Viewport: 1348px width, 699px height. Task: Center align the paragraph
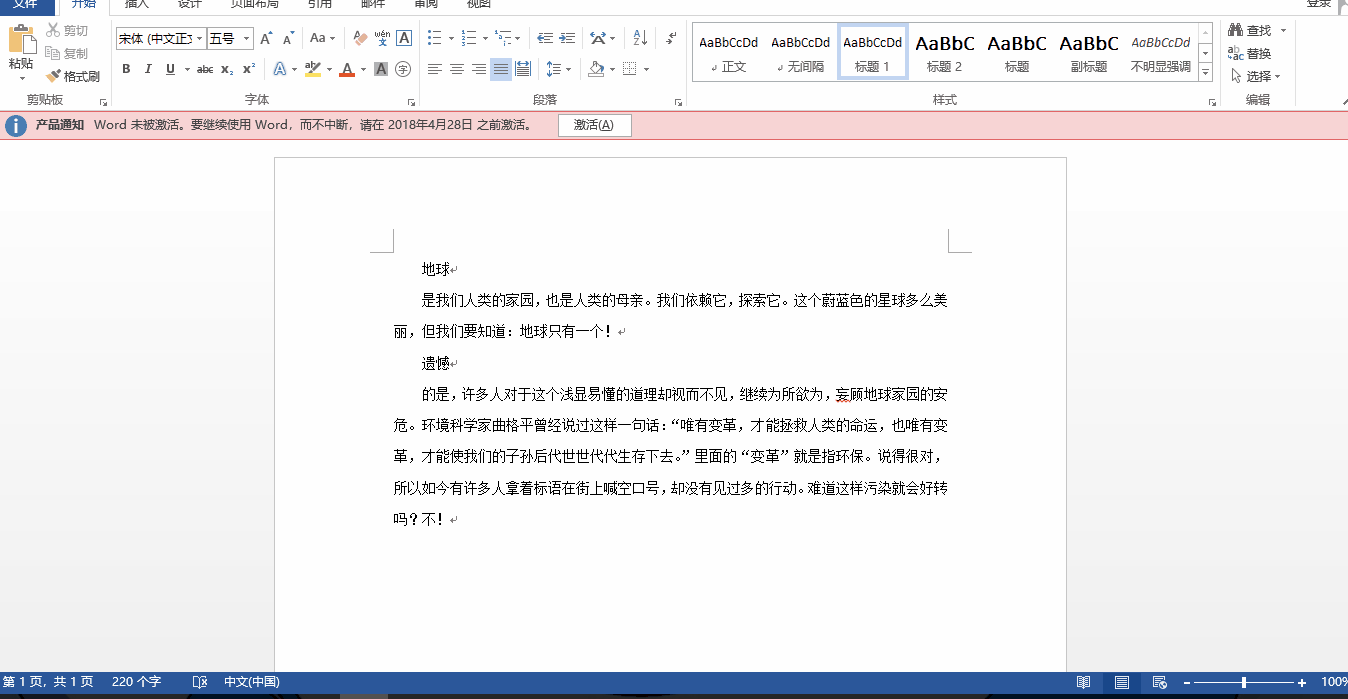(457, 69)
